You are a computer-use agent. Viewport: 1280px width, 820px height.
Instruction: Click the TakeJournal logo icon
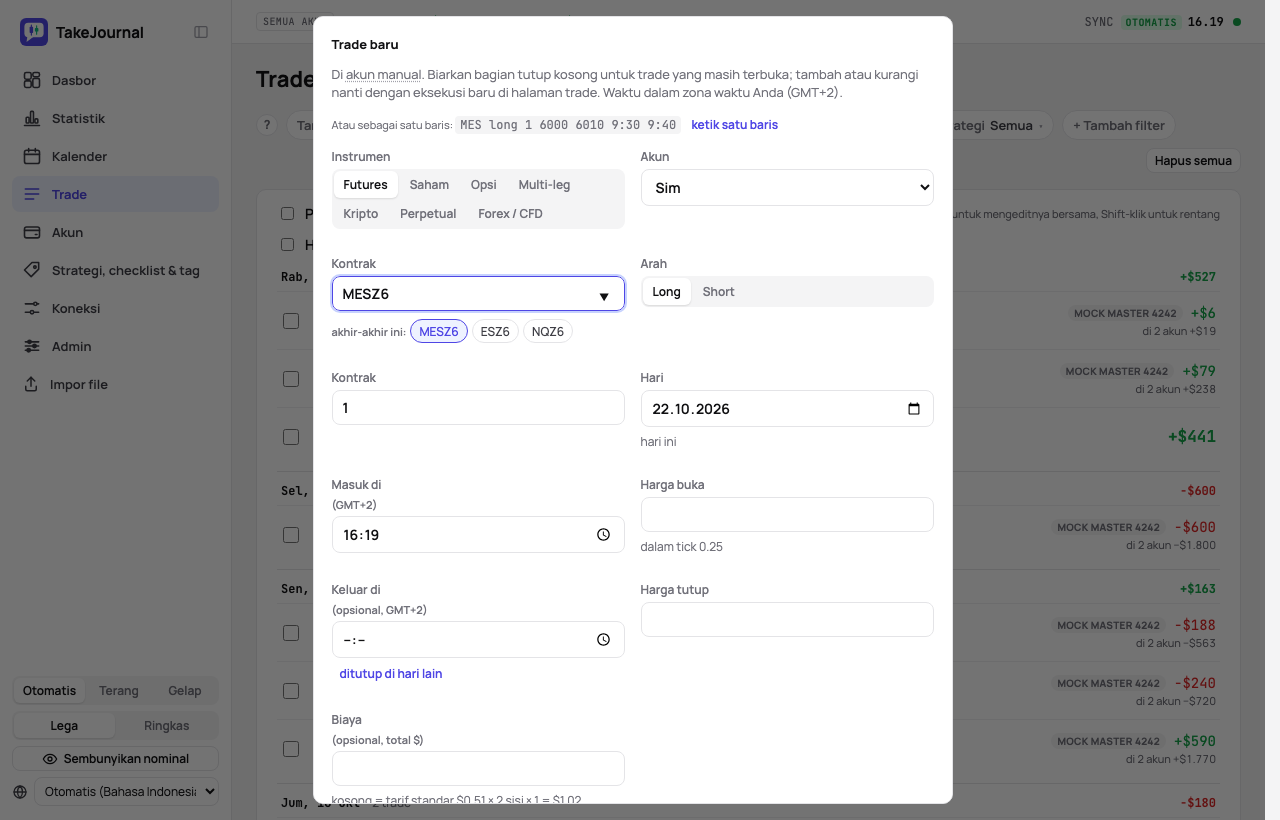click(x=34, y=32)
